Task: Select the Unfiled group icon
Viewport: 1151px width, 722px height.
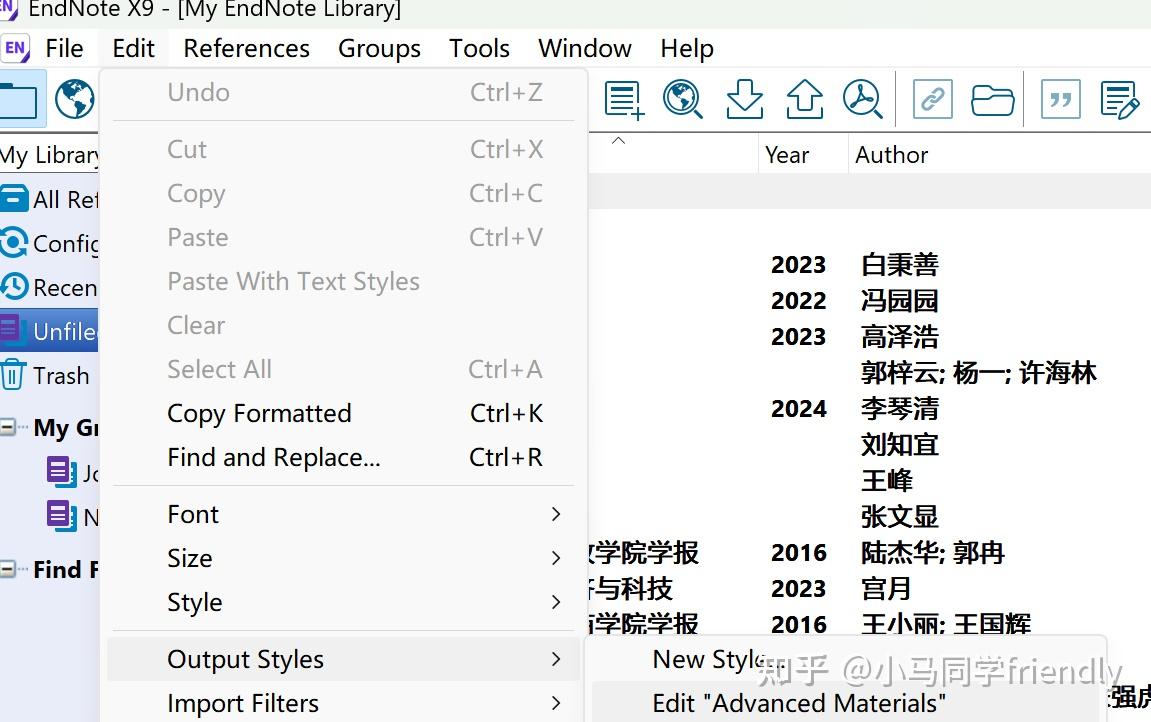Action: [x=14, y=331]
